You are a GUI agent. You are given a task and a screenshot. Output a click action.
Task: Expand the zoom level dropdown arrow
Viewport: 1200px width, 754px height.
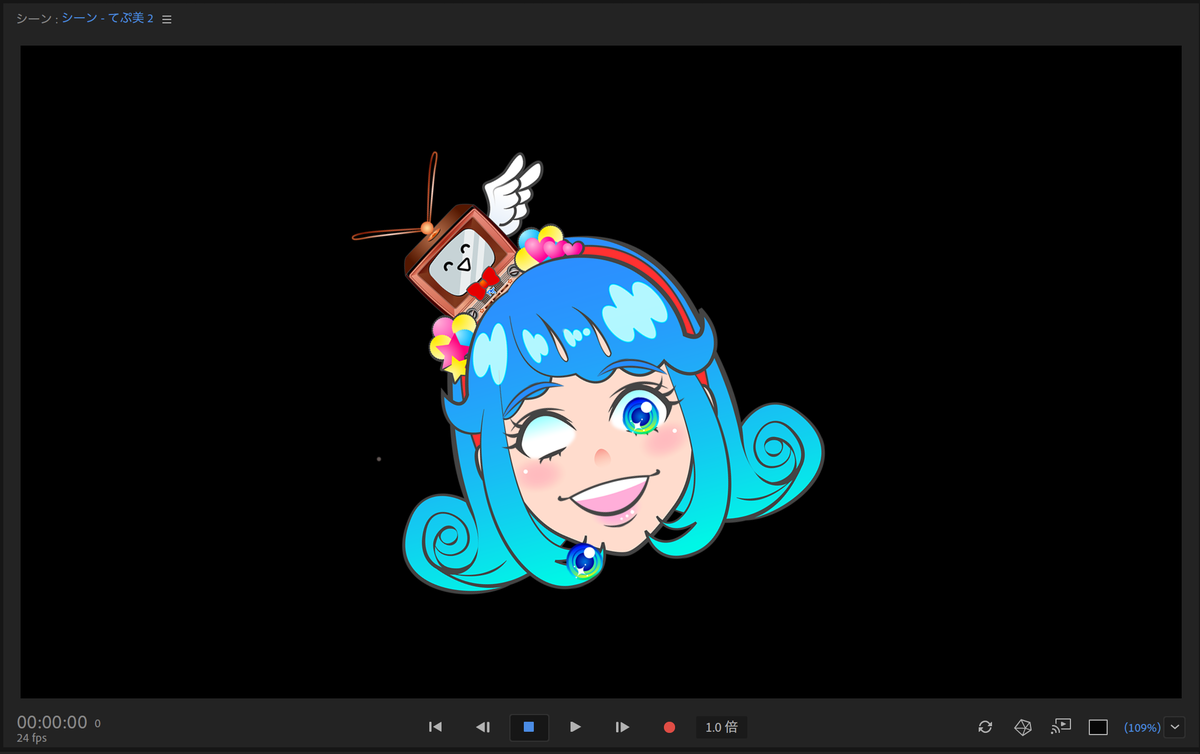tap(1174, 727)
